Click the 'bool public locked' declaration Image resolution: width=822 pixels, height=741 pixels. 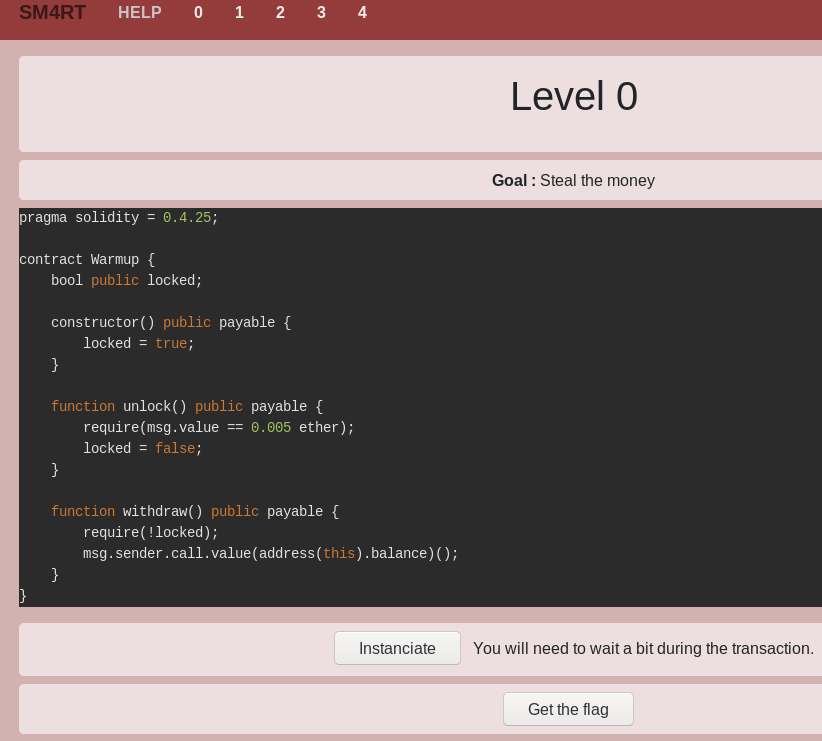pyautogui.click(x=126, y=281)
